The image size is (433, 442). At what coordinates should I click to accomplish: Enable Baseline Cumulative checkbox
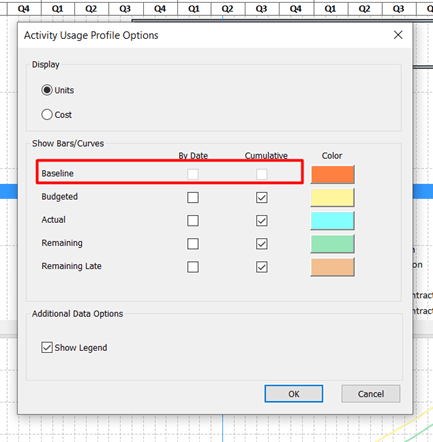pos(262,174)
